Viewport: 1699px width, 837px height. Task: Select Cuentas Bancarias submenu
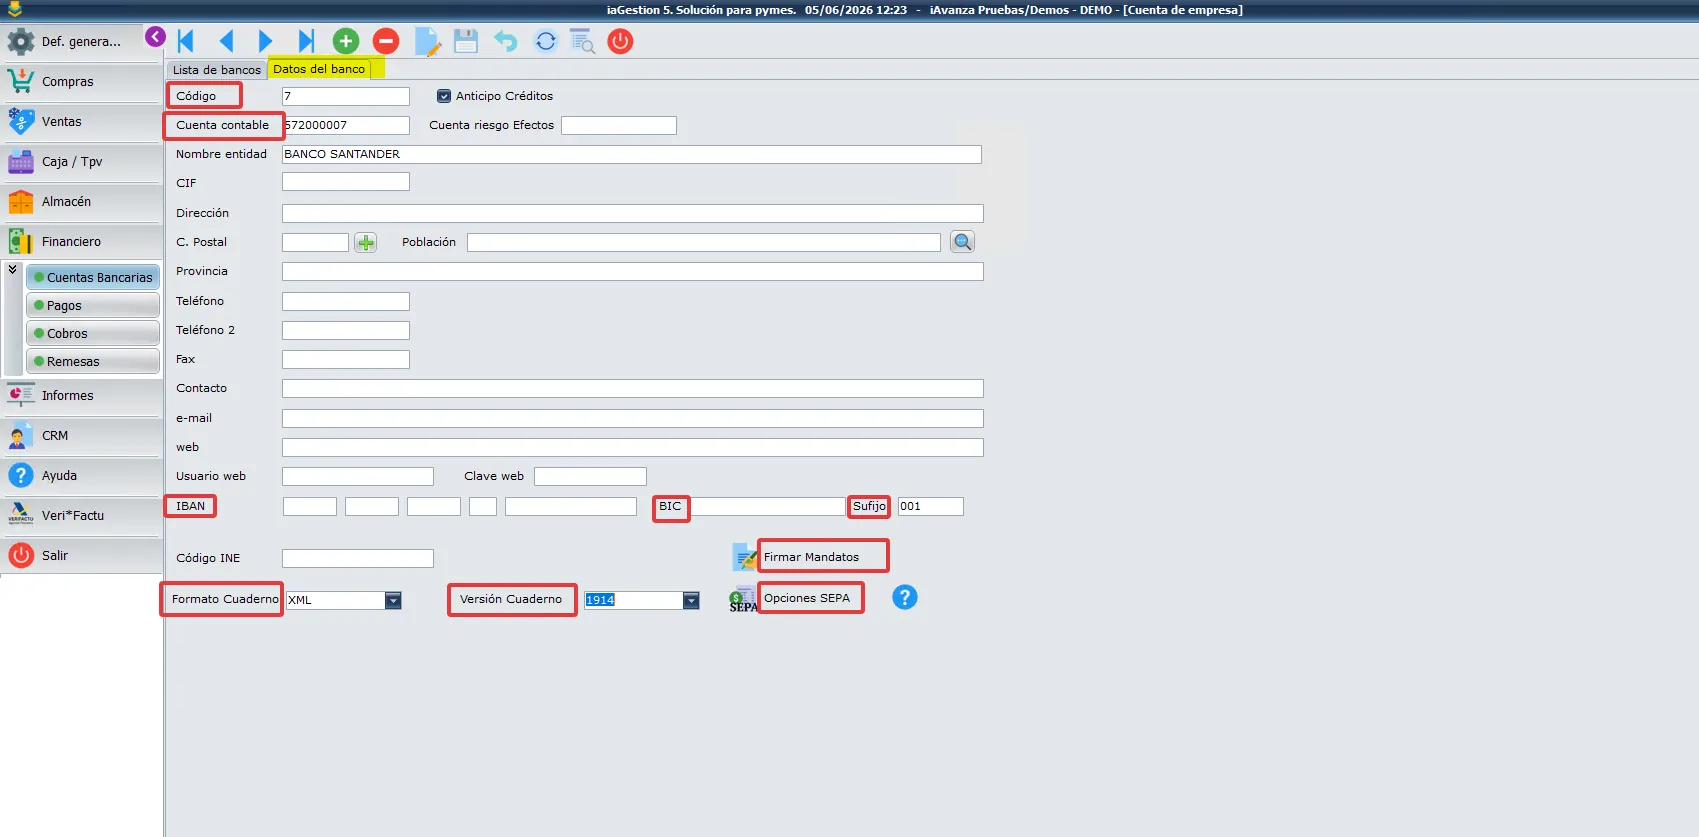pos(93,278)
